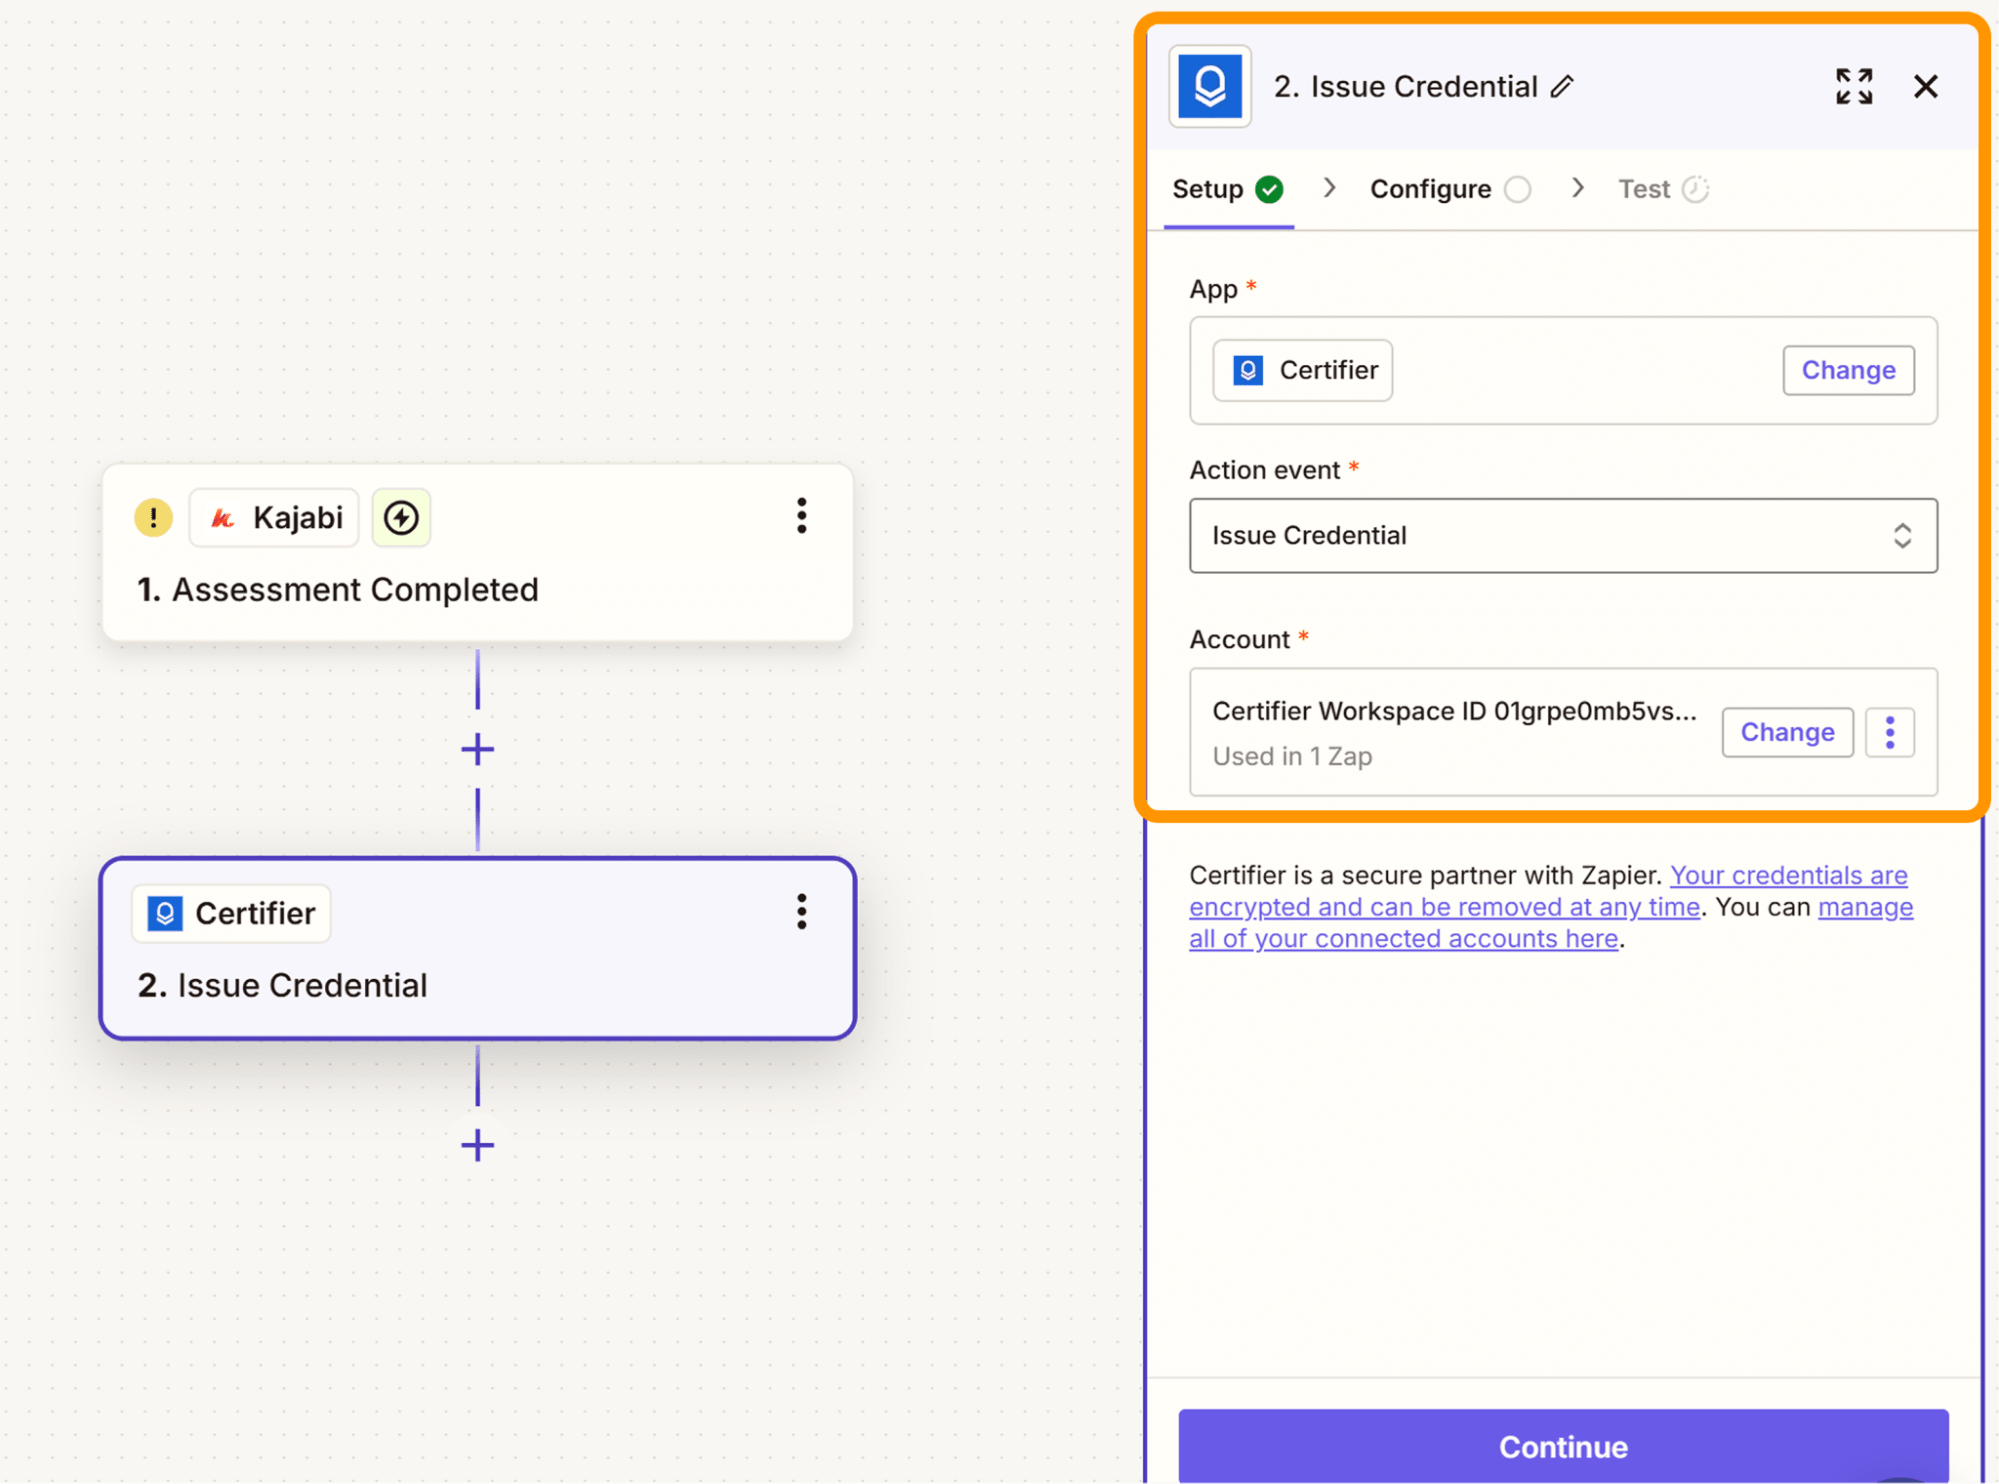Open the credentials encrypted link
Screen dimensions: 1999x1484
pyautogui.click(x=1548, y=891)
